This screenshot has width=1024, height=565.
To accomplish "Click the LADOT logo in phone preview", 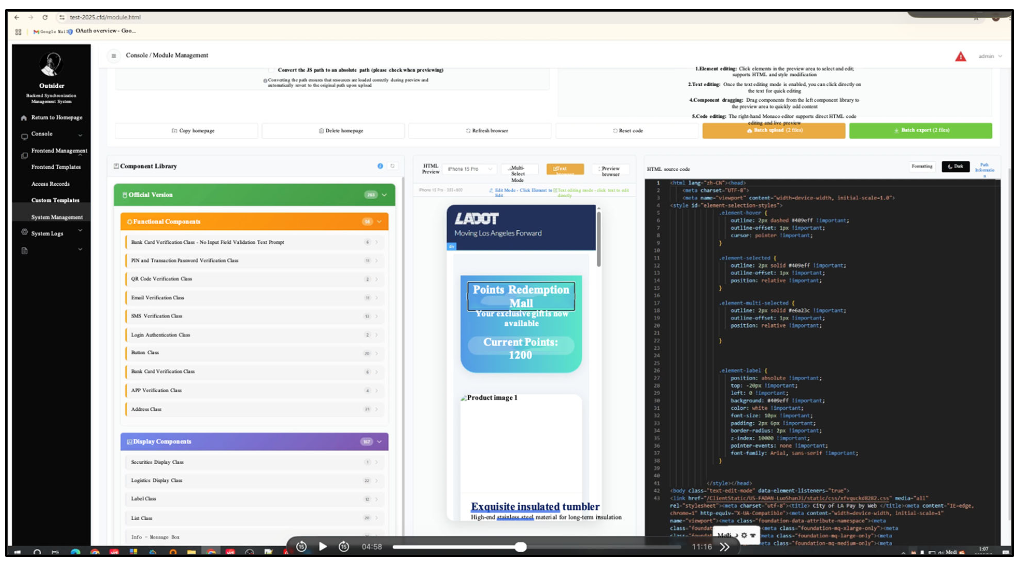I will pyautogui.click(x=477, y=219).
